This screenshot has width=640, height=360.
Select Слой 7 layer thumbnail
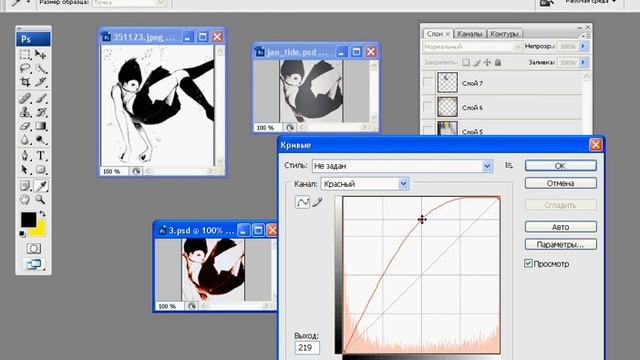pyautogui.click(x=447, y=83)
